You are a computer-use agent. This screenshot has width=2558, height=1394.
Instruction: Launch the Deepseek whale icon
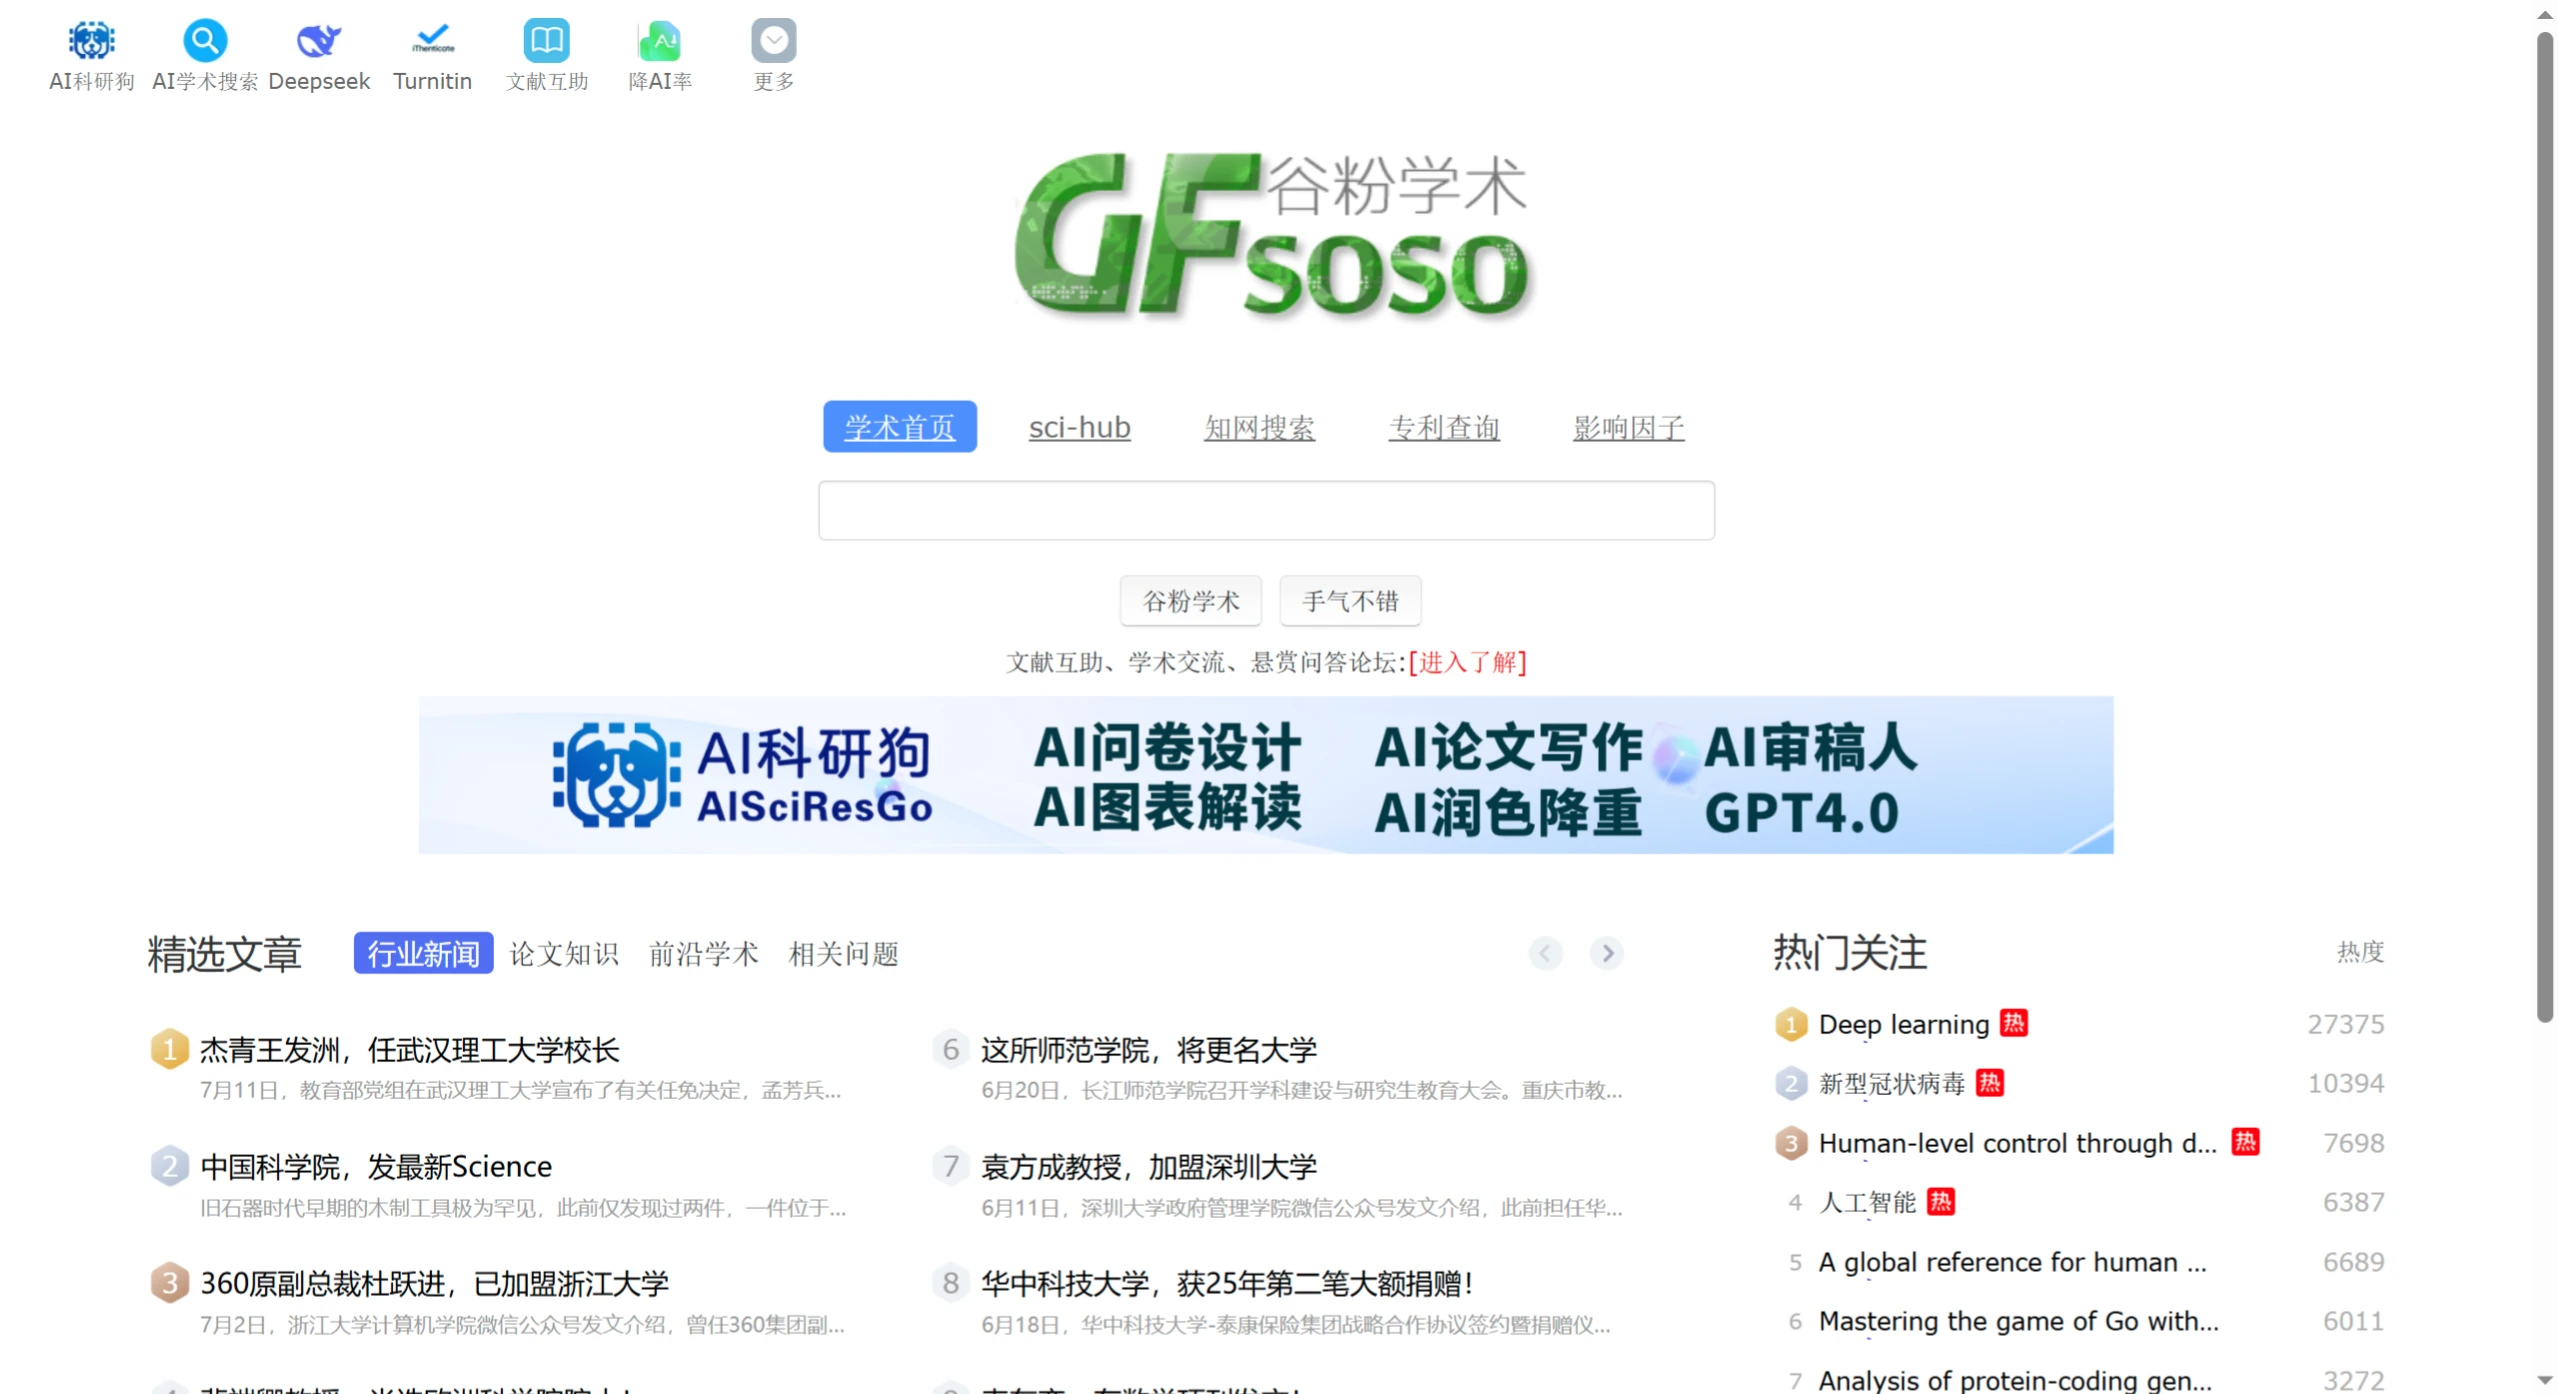[x=319, y=40]
